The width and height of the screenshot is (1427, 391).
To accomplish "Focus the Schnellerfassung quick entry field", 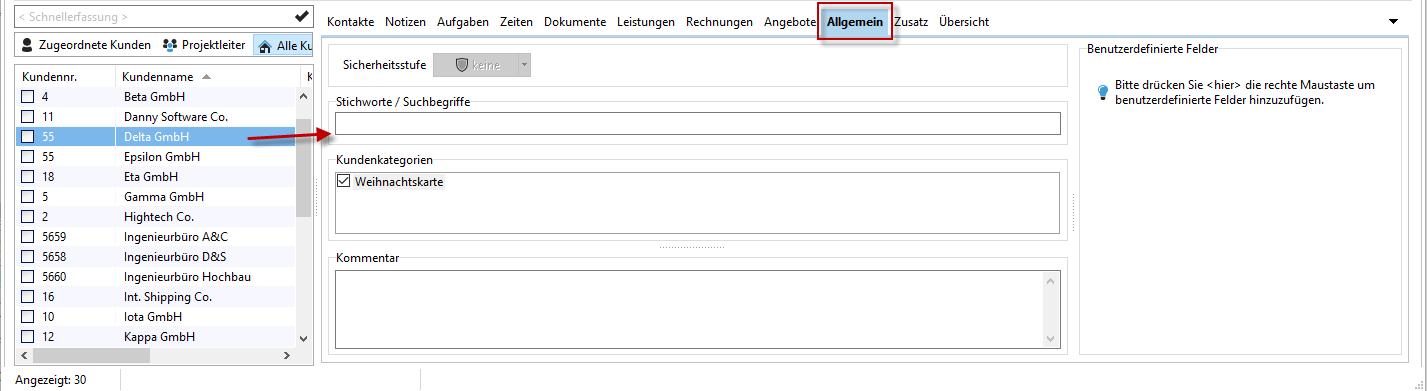I will pyautogui.click(x=153, y=17).
